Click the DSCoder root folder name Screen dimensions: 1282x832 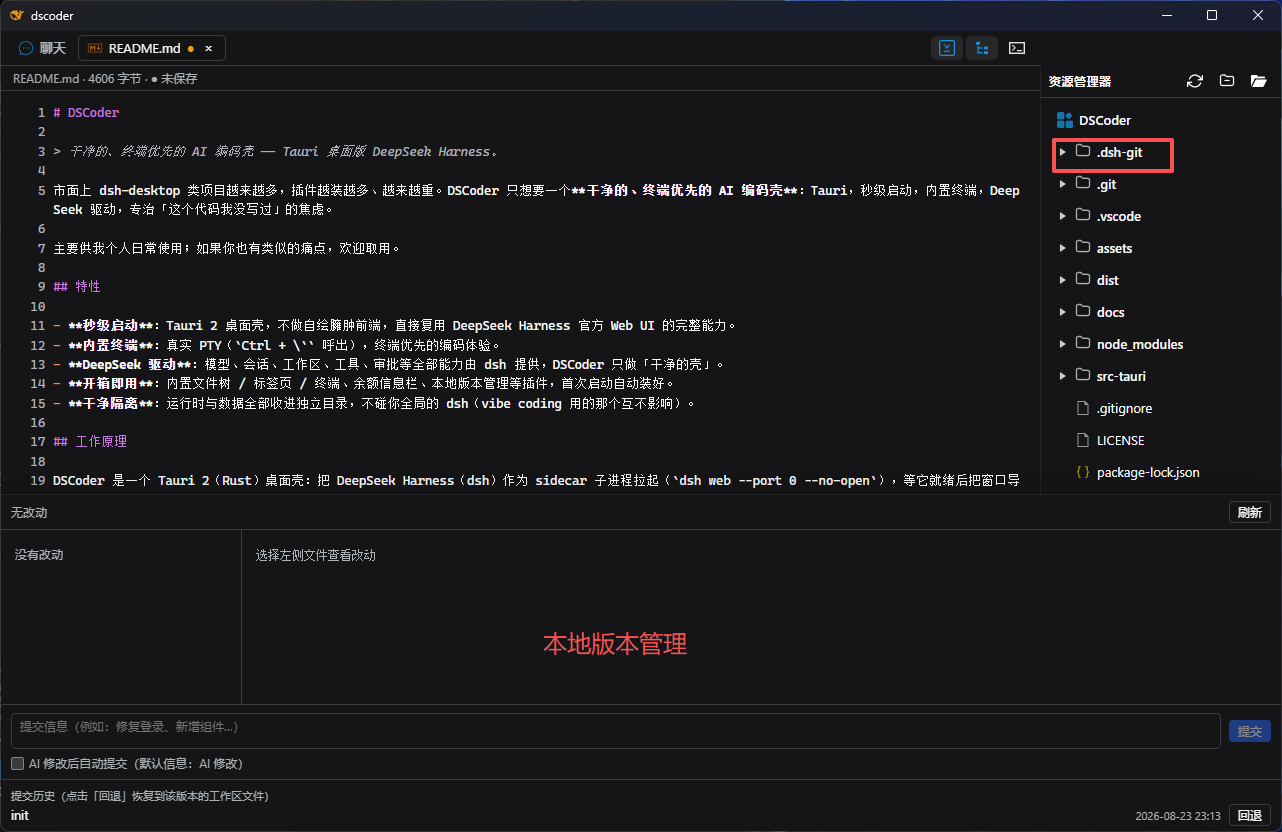1105,120
